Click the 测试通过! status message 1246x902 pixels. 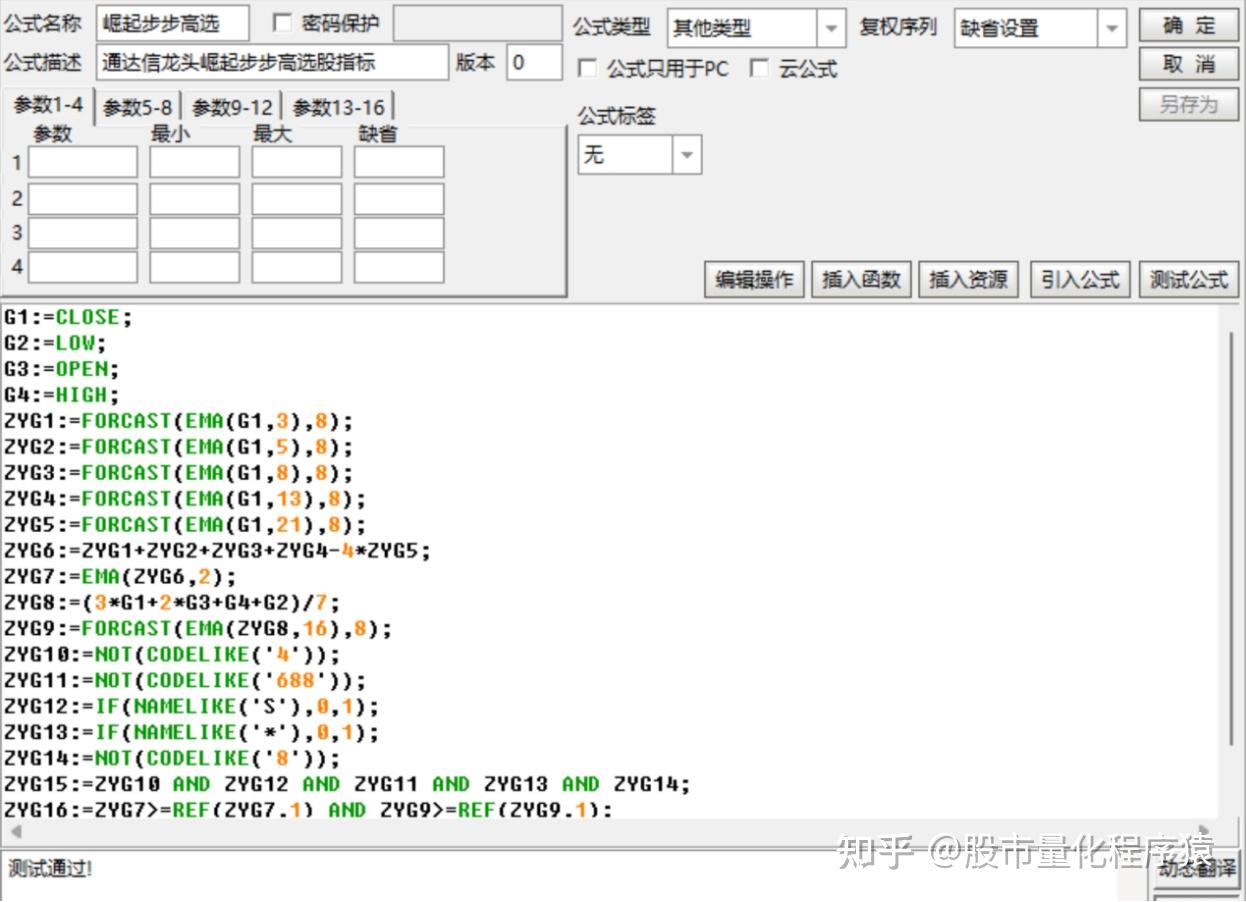coord(50,868)
